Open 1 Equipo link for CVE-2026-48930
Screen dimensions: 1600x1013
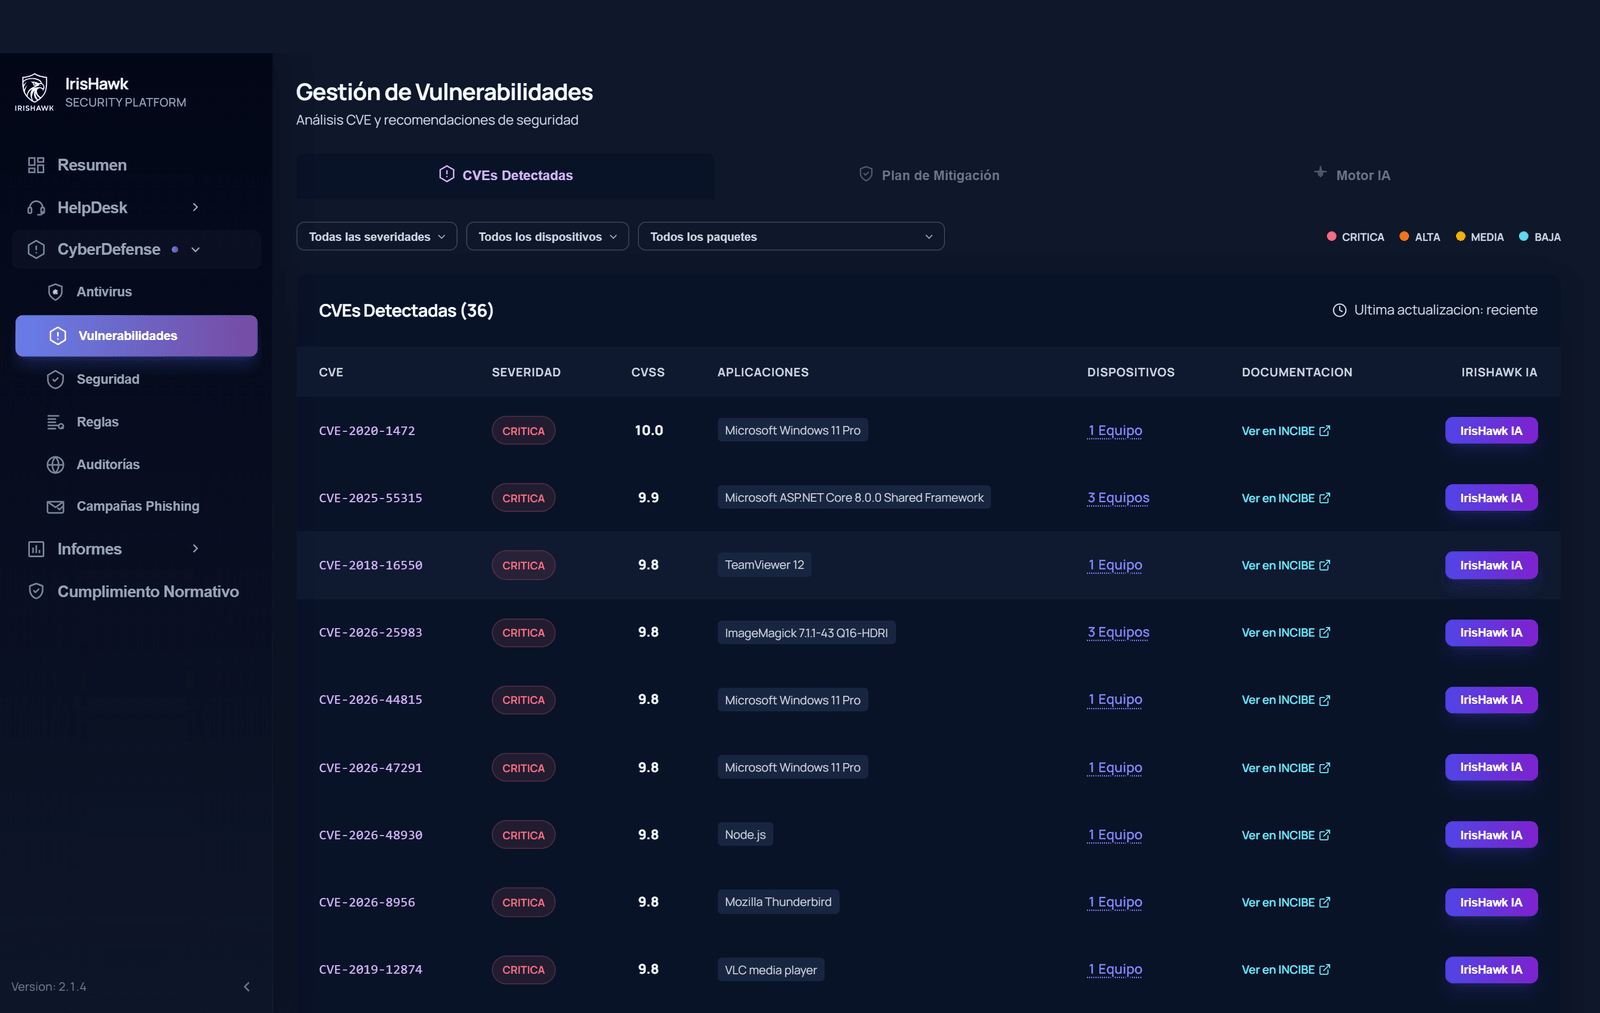[1115, 835]
